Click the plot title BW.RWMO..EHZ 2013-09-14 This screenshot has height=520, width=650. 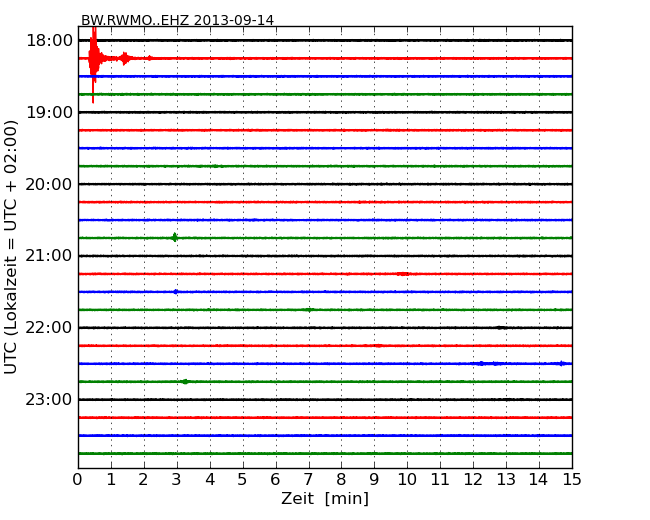(177, 20)
